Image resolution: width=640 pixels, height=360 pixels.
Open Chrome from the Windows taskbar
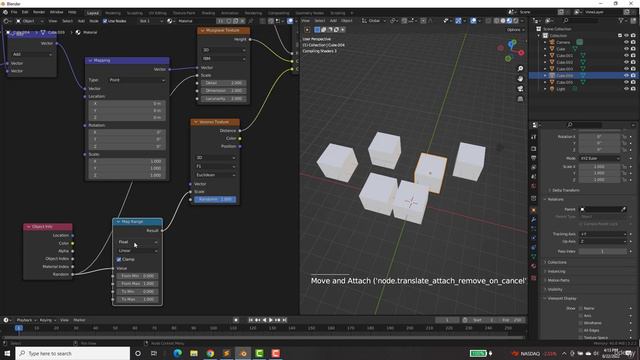click(210, 353)
